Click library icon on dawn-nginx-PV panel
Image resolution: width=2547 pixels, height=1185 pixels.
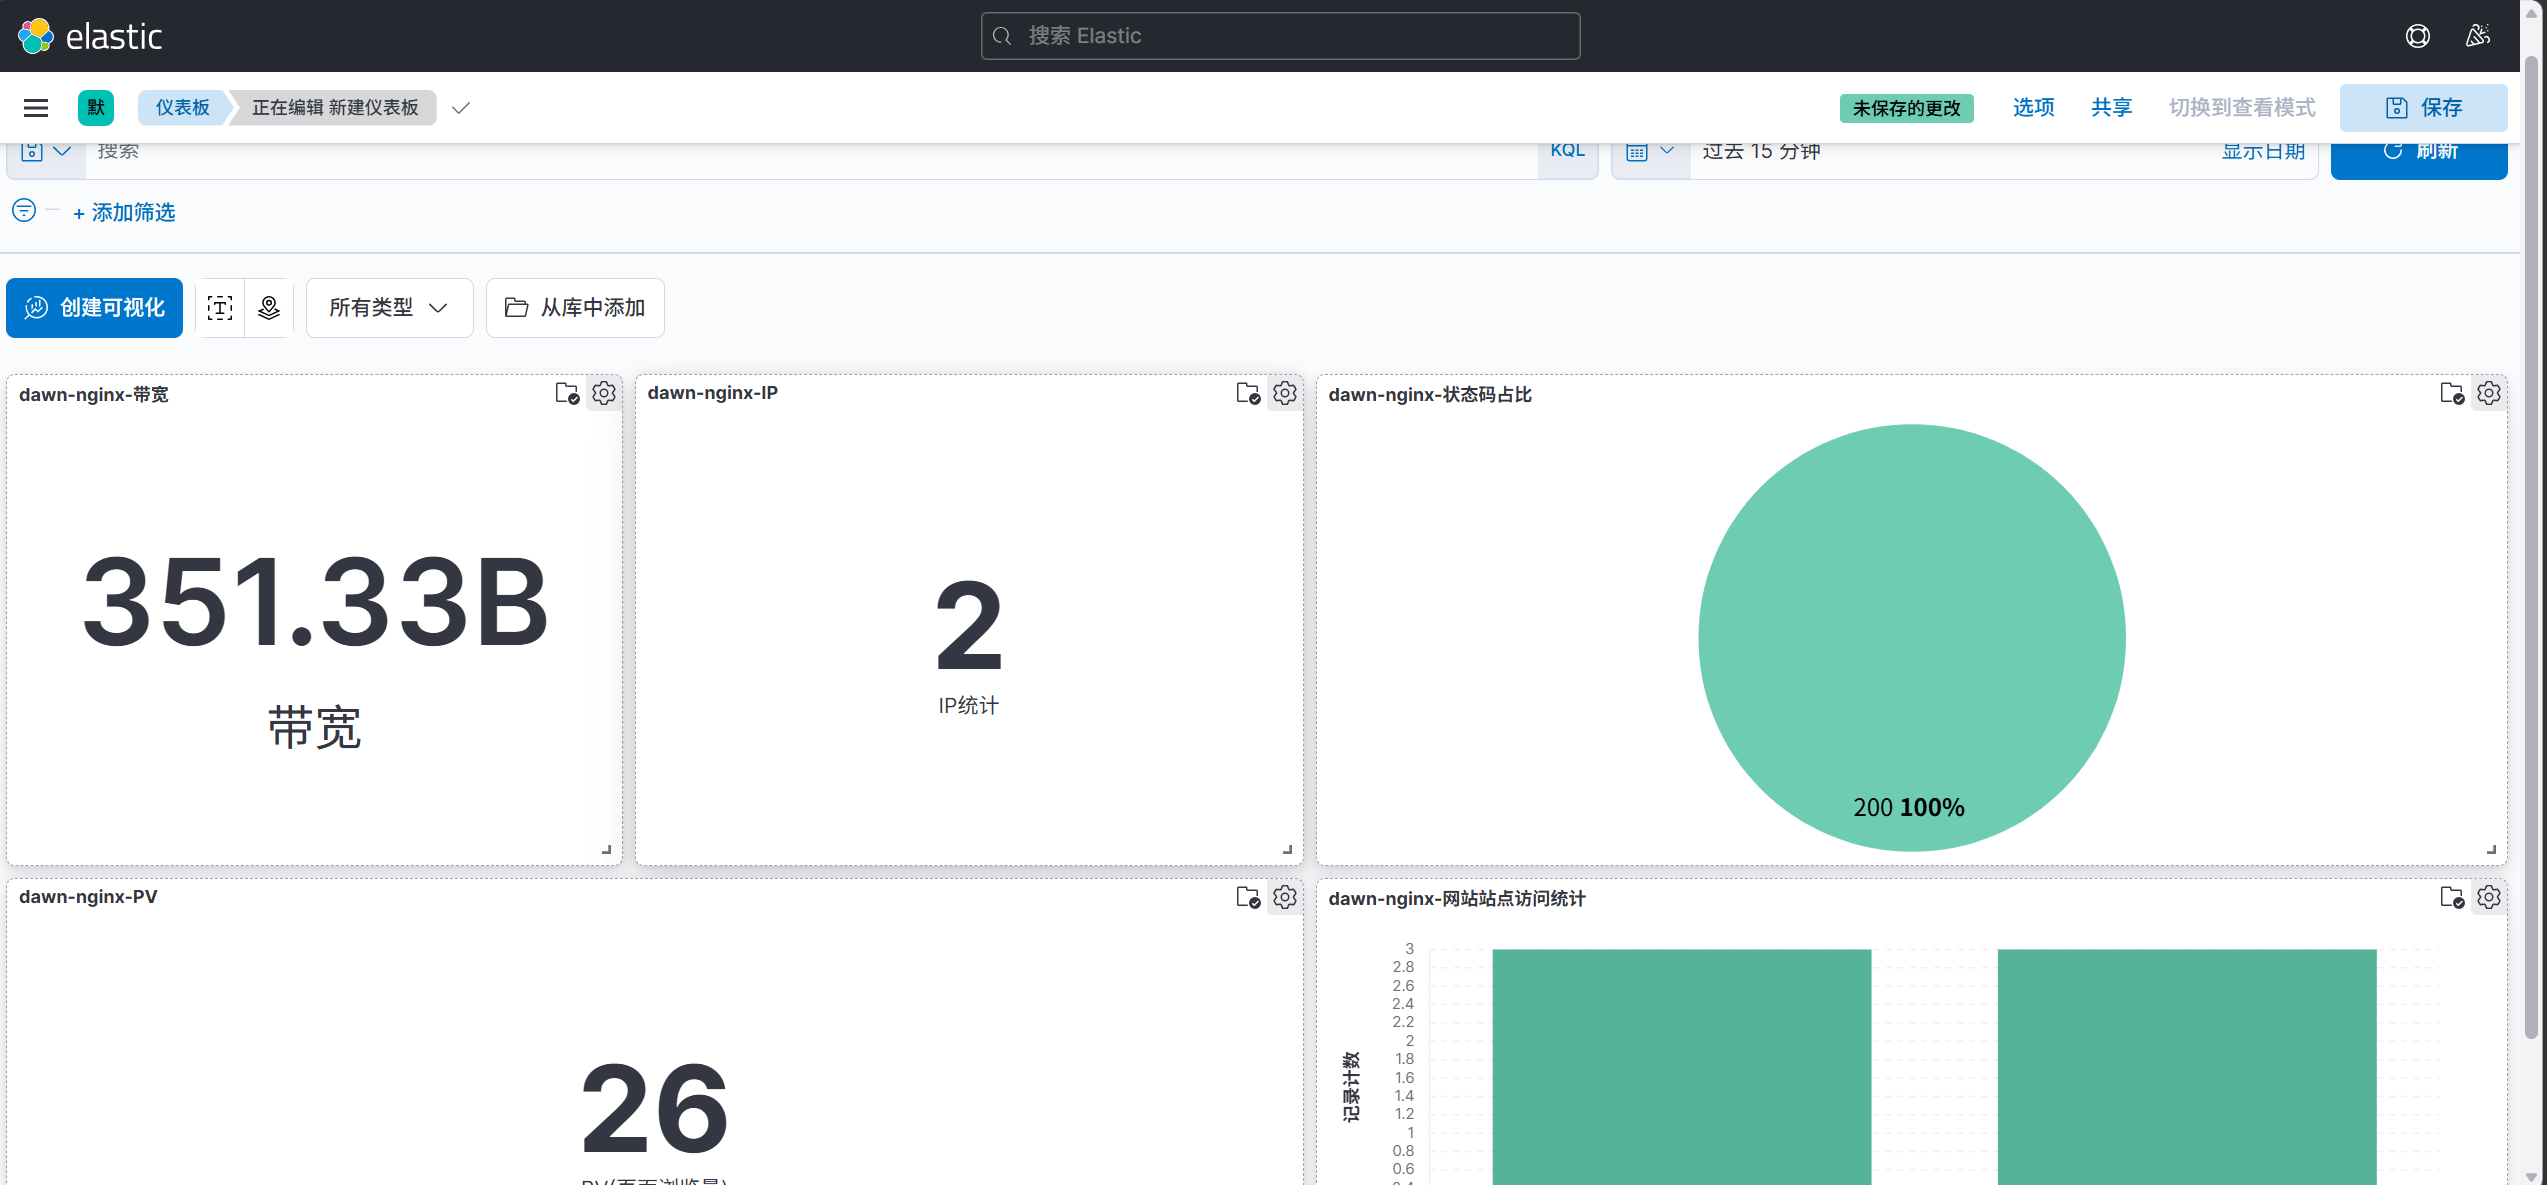pos(1248,897)
